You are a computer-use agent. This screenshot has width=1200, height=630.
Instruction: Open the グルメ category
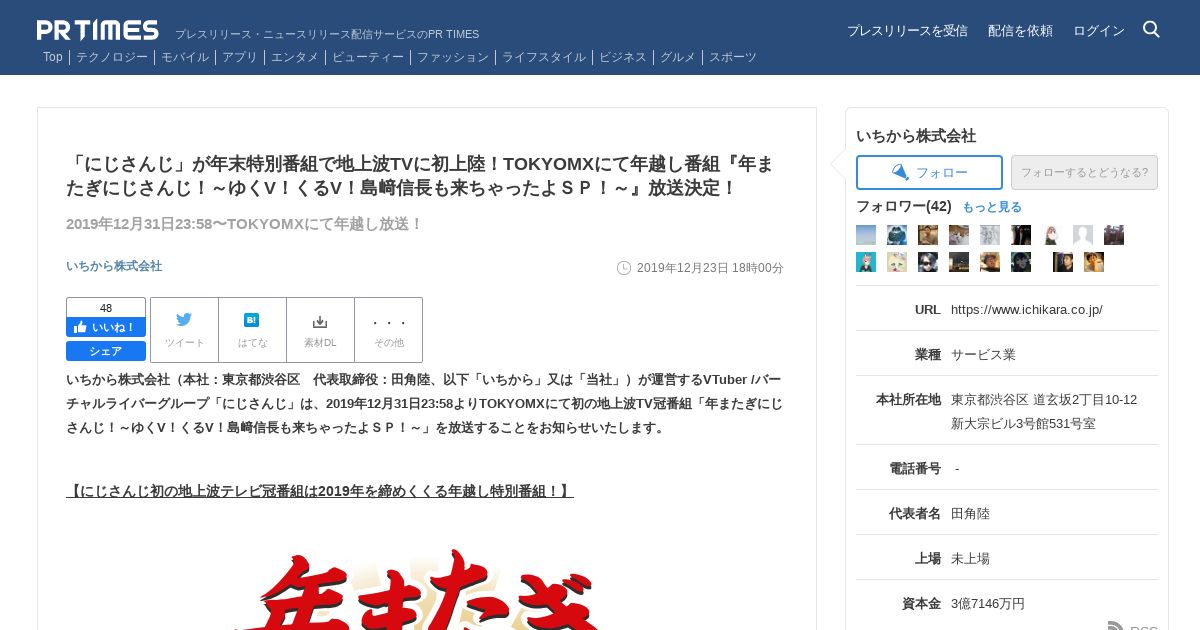pos(678,57)
